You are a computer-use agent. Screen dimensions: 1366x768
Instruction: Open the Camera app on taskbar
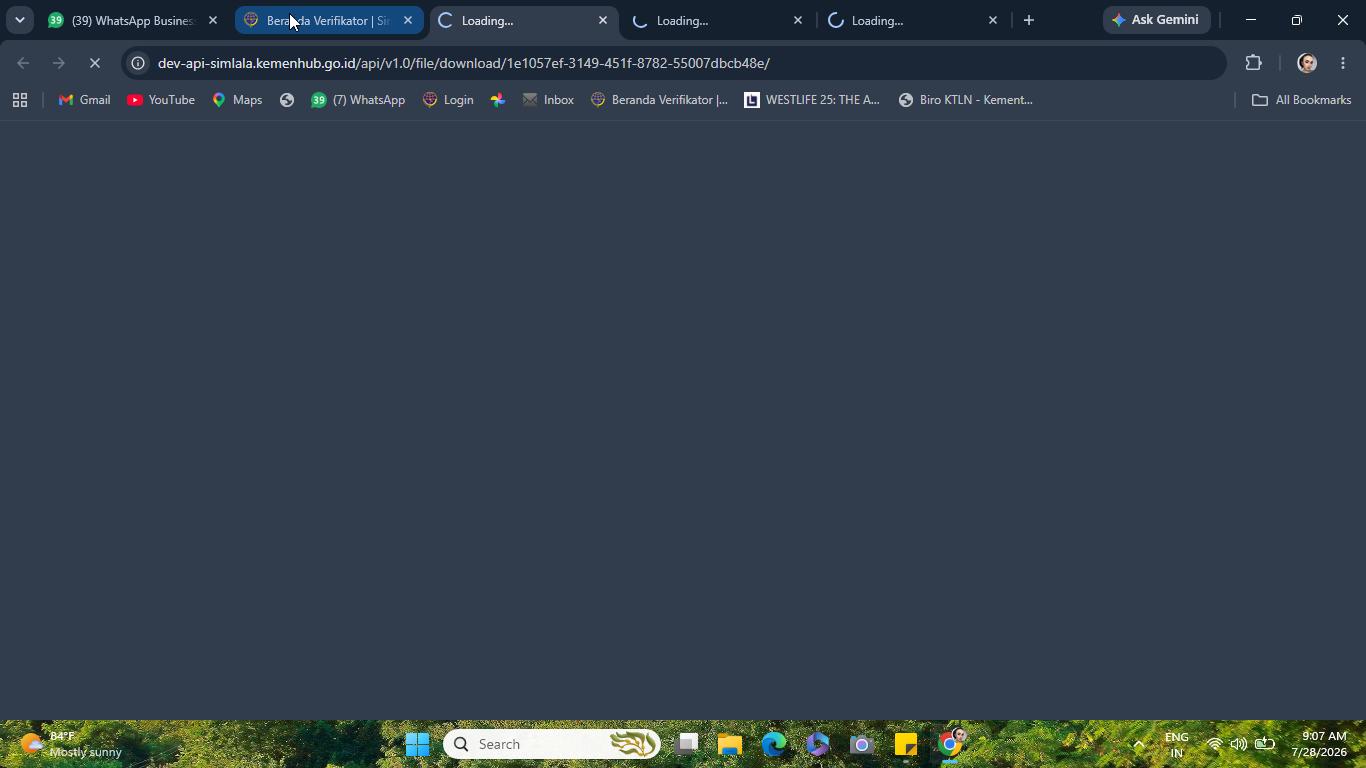tap(862, 744)
